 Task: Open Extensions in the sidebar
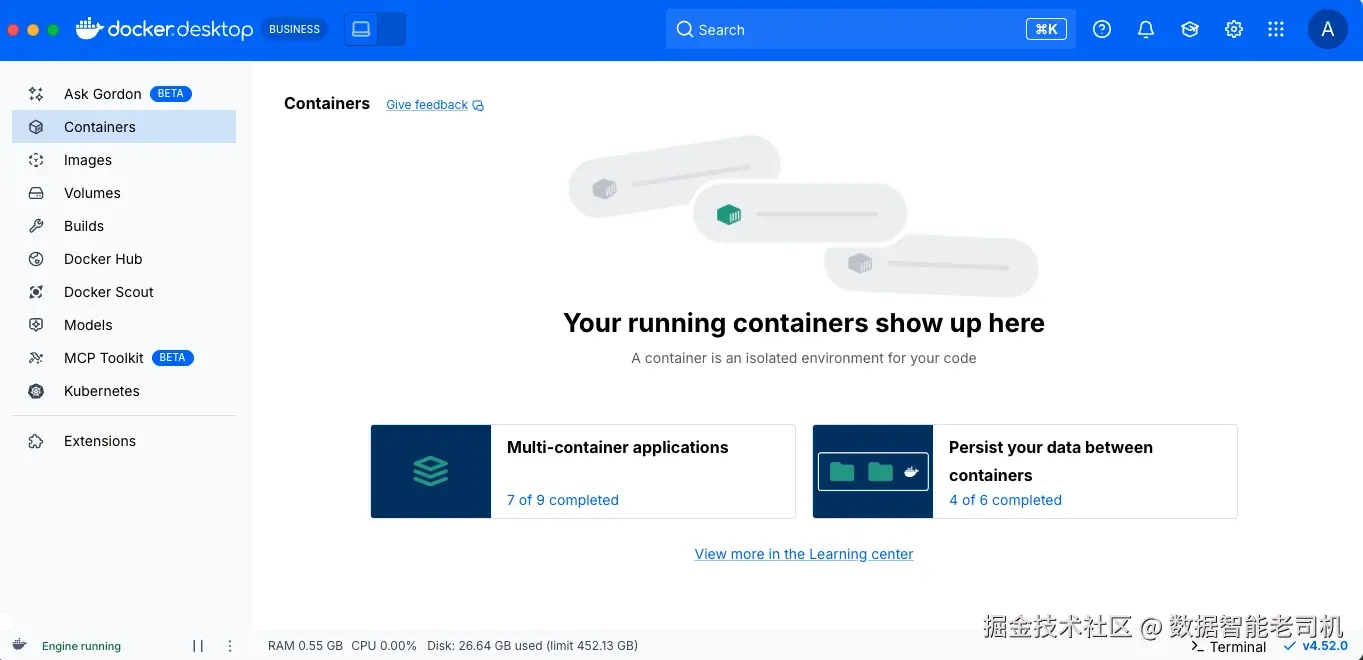[124, 441]
